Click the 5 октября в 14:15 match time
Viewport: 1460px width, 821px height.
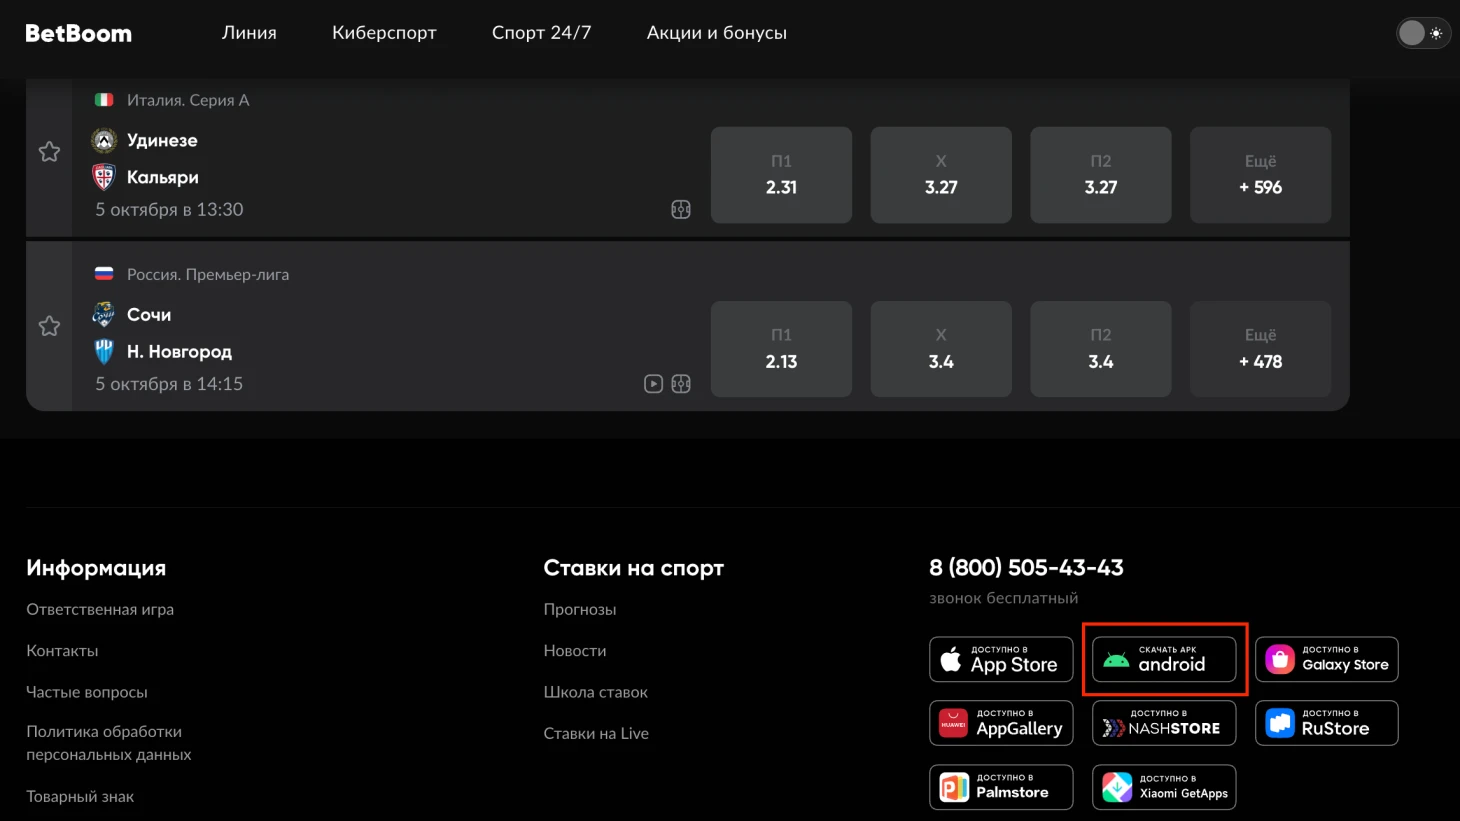[x=169, y=384]
